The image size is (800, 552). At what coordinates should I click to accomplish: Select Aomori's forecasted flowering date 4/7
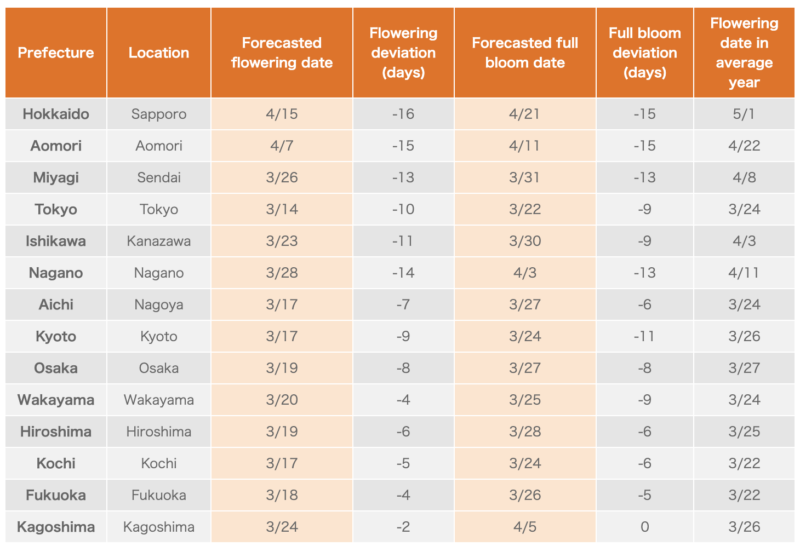(282, 146)
